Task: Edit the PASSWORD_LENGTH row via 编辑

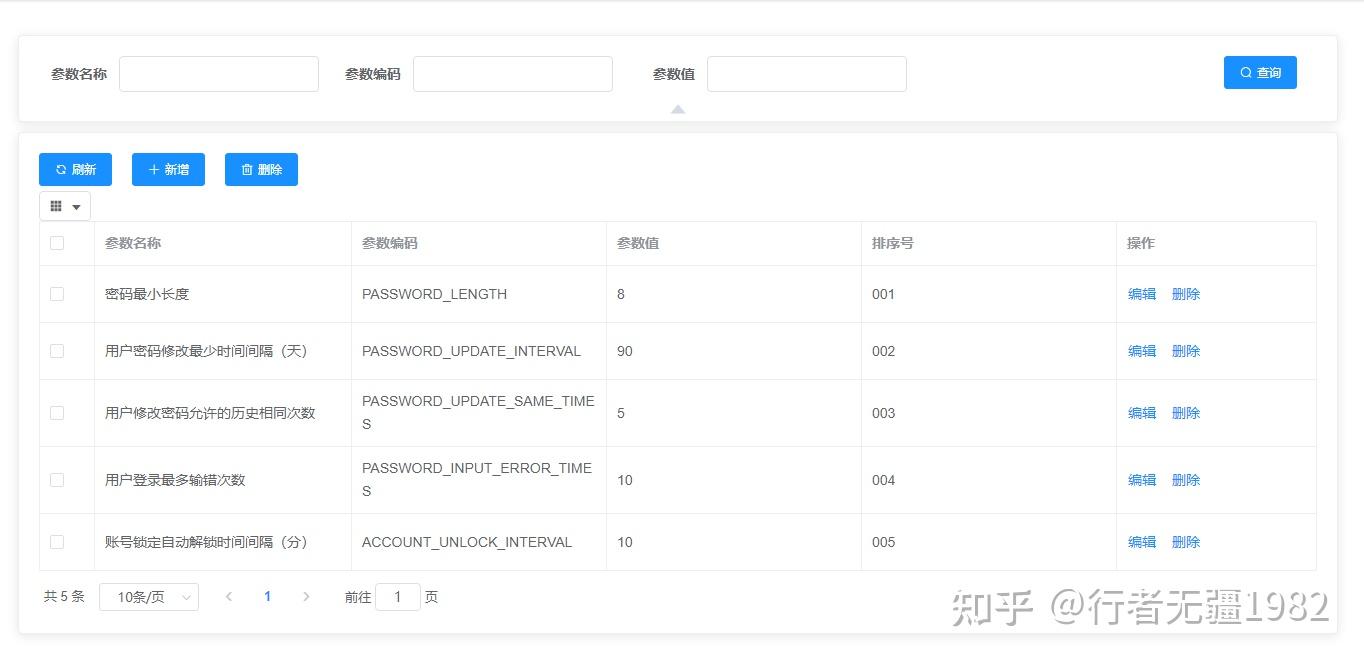Action: (1142, 294)
